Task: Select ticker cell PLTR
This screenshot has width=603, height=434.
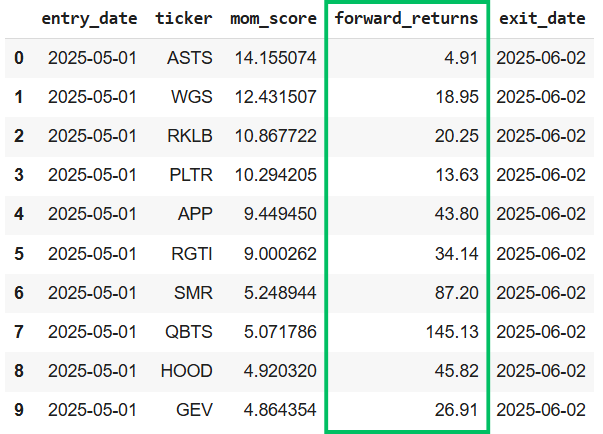Action: pos(191,175)
